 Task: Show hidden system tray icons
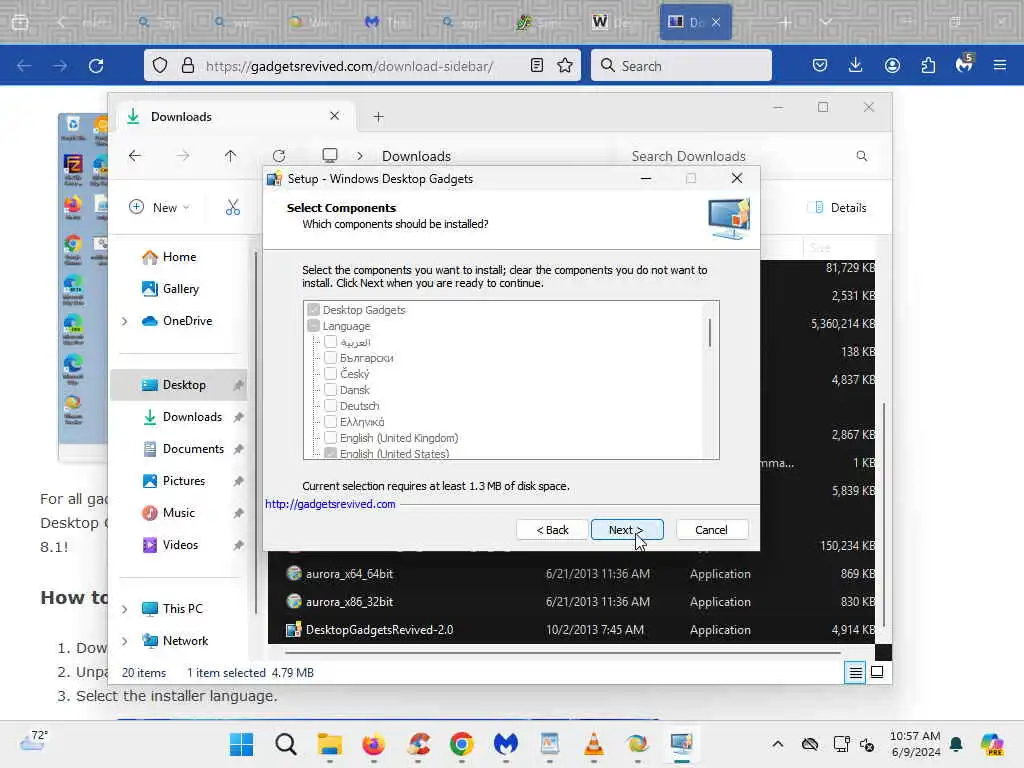pos(777,744)
